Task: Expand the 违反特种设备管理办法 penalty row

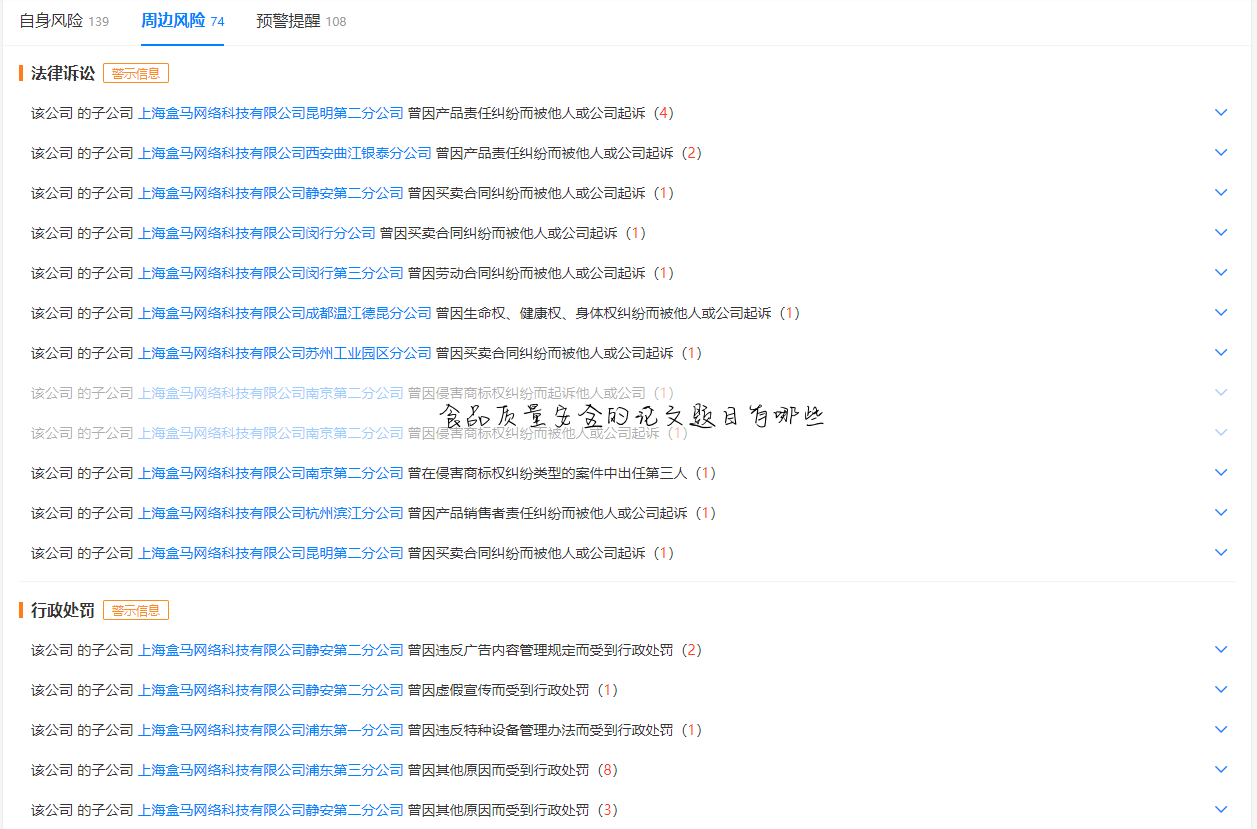Action: 1221,730
